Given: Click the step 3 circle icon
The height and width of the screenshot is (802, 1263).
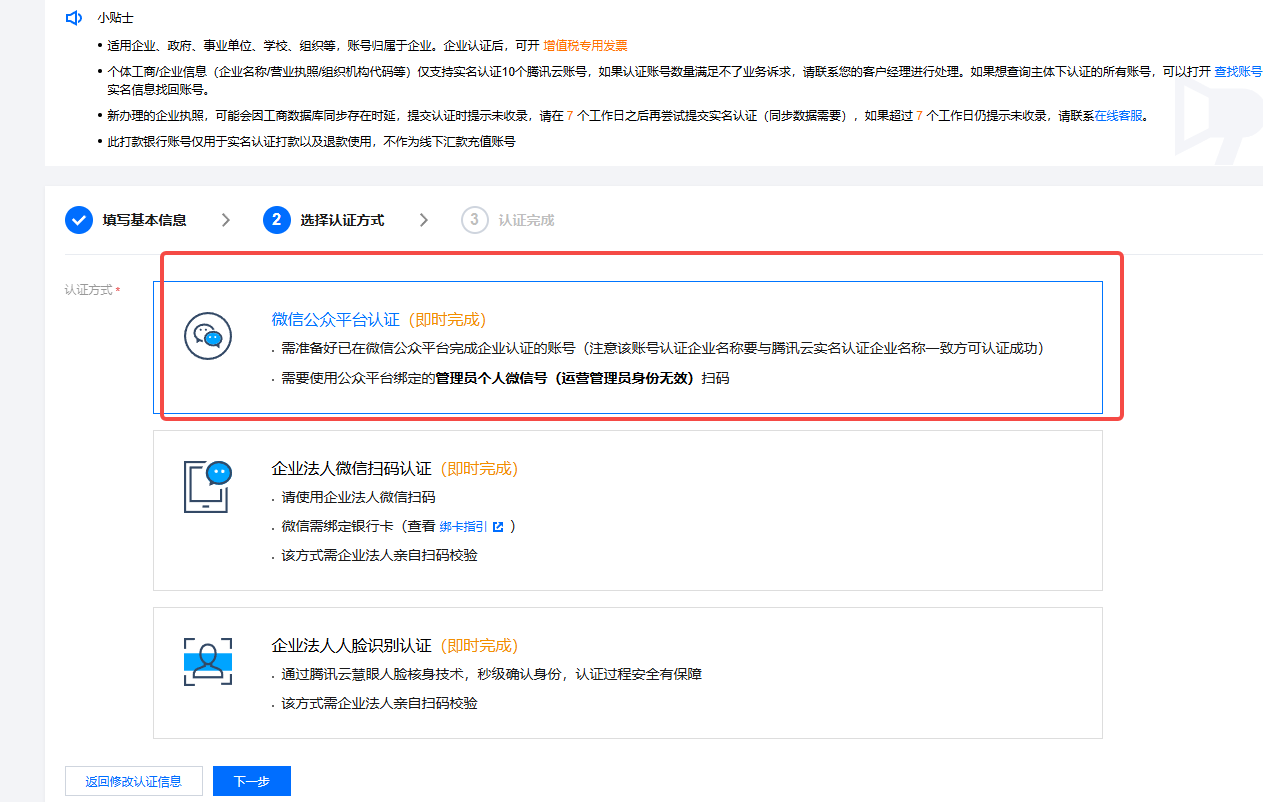Looking at the screenshot, I should [475, 220].
